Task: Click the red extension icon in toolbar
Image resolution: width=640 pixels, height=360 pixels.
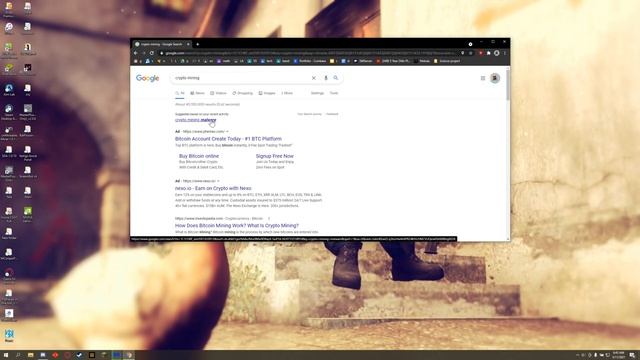Action: [x=480, y=53]
